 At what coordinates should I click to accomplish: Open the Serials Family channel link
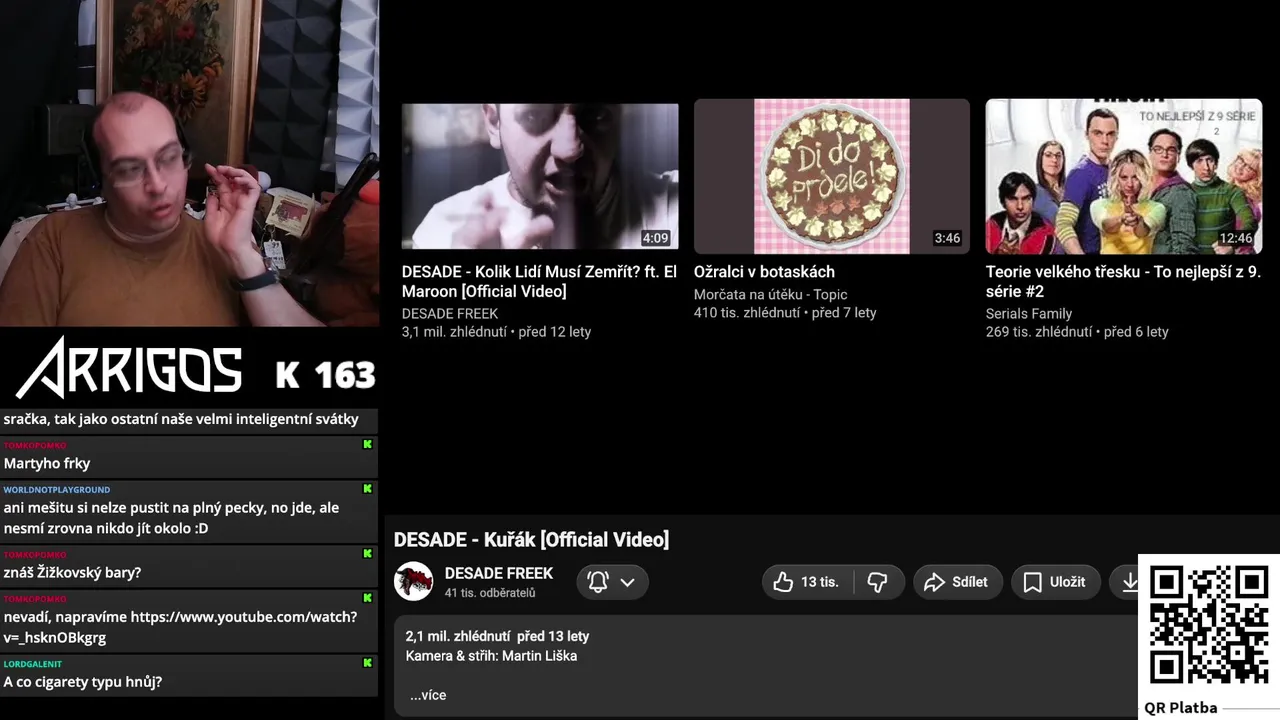click(1029, 313)
